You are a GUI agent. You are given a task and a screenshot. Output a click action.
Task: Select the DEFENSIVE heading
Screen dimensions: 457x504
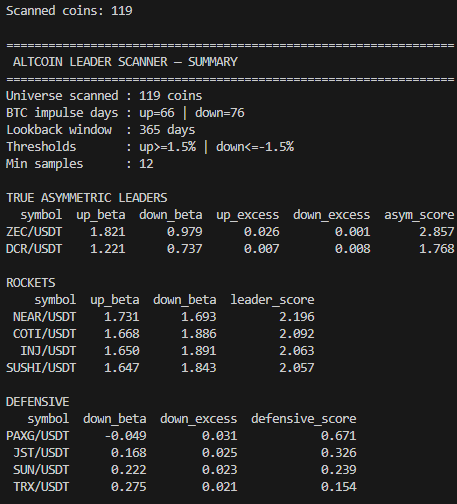pos(38,402)
